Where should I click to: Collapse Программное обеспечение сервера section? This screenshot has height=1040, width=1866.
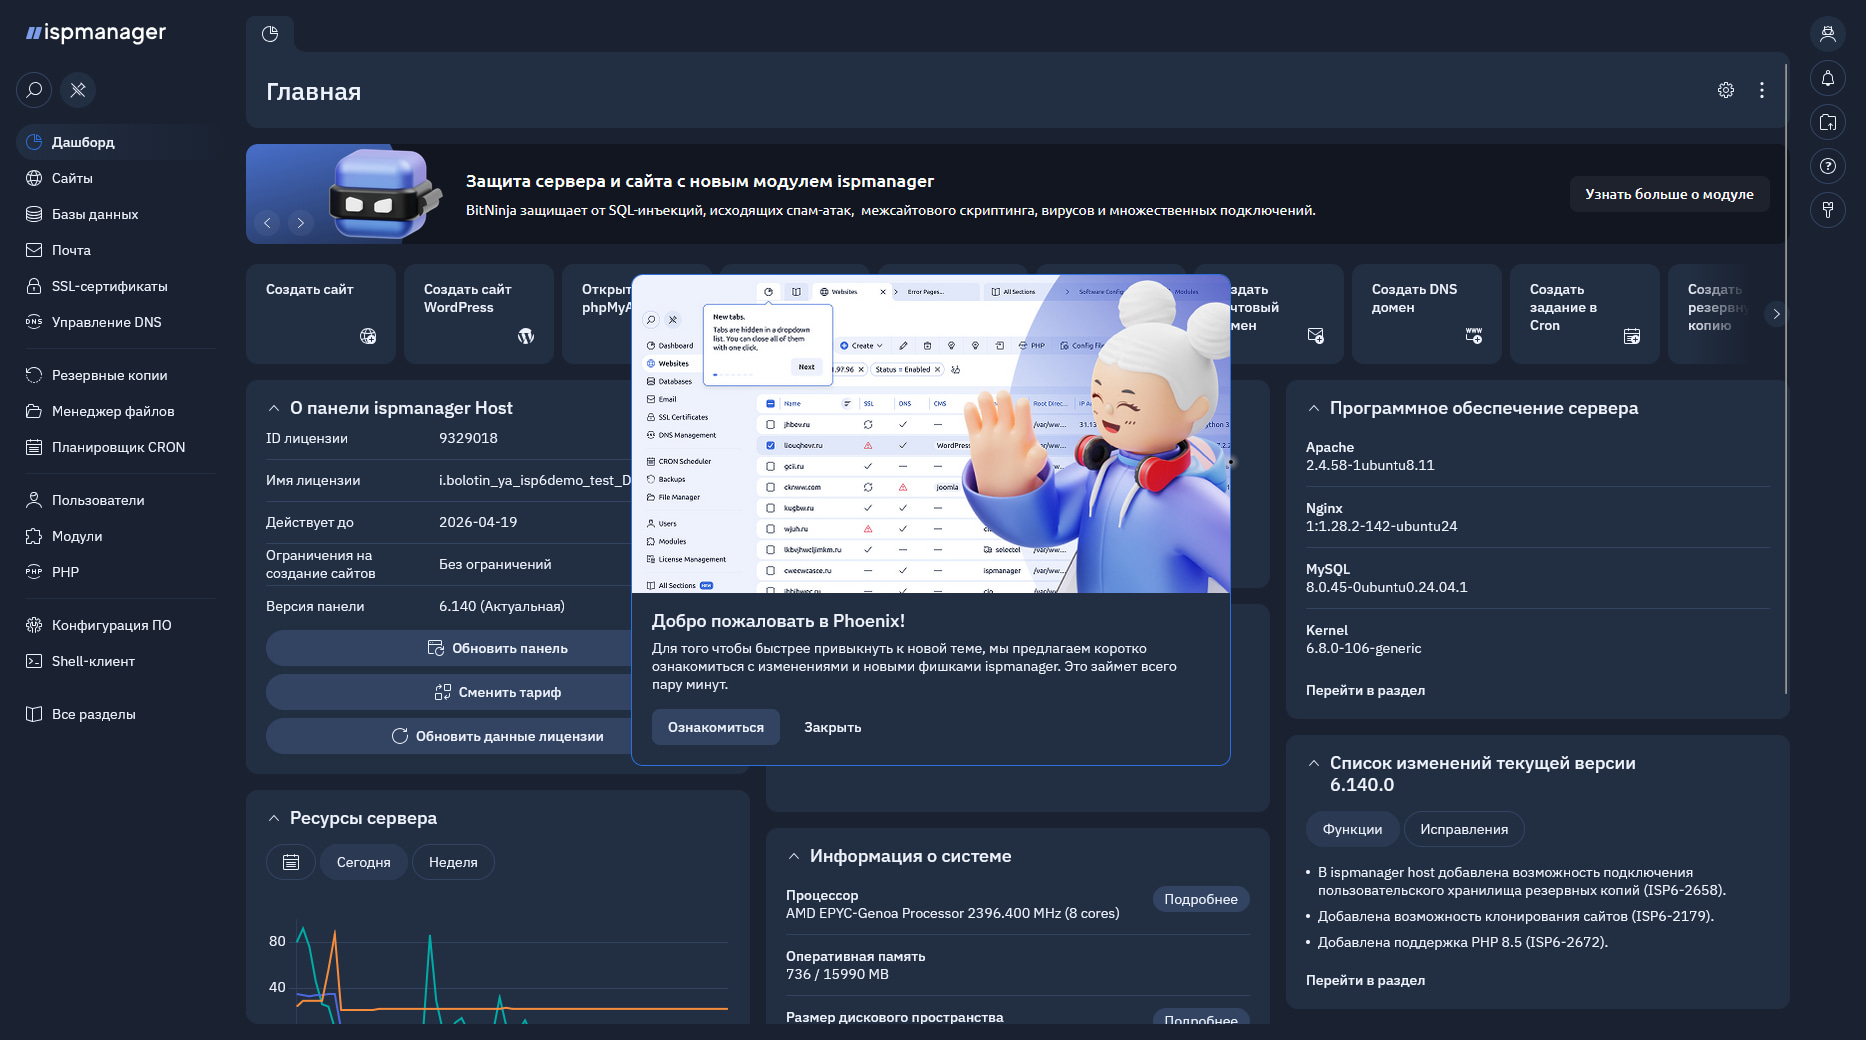tap(1314, 408)
